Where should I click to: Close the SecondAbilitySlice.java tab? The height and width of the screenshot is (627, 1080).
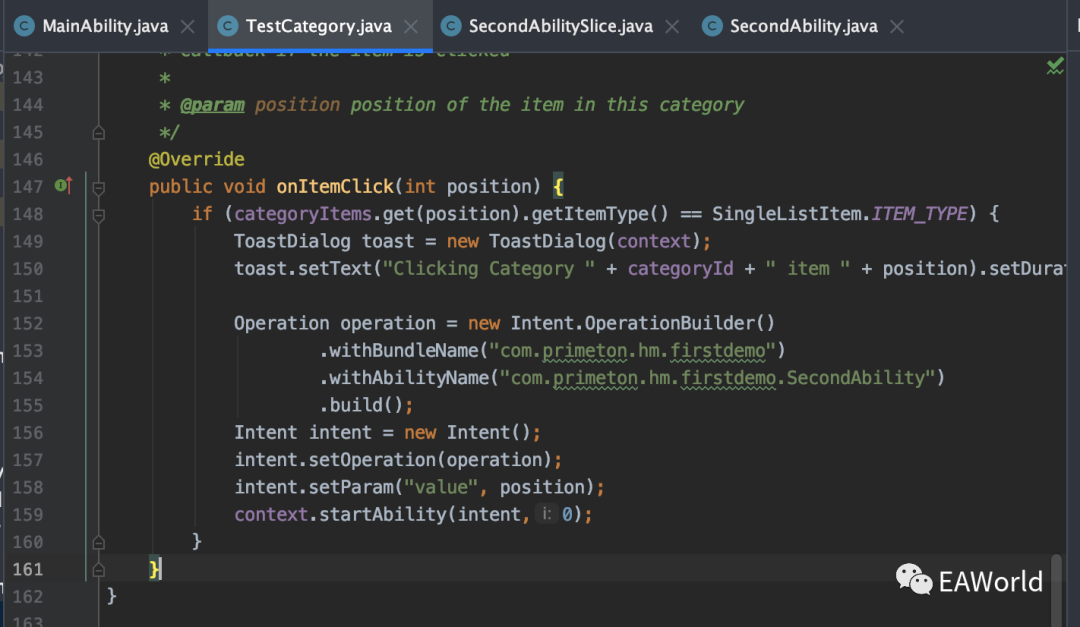point(672,27)
